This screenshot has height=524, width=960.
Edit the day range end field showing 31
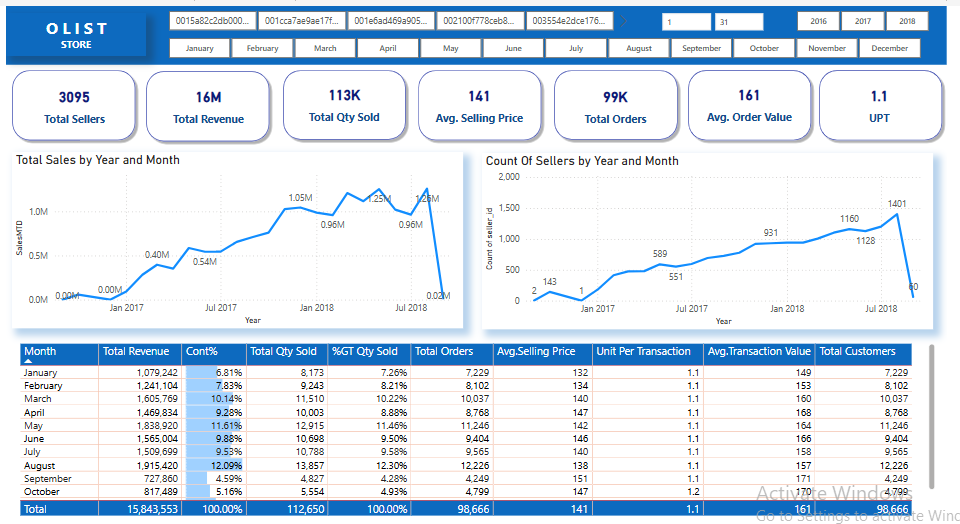pos(739,21)
